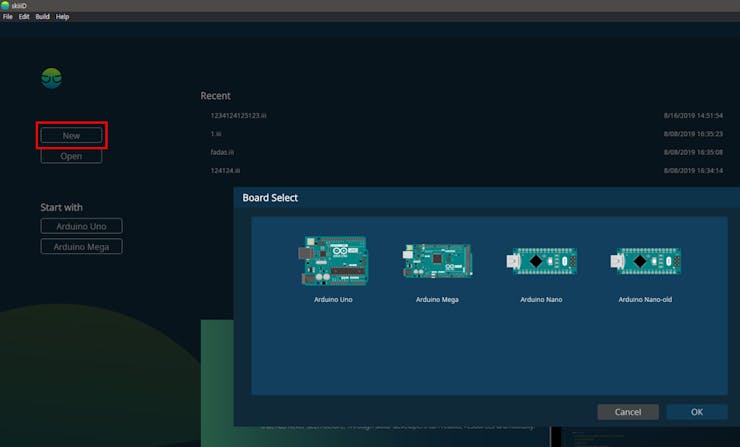Open the Help menu
Viewport: 740px width, 447px height.
[x=62, y=17]
